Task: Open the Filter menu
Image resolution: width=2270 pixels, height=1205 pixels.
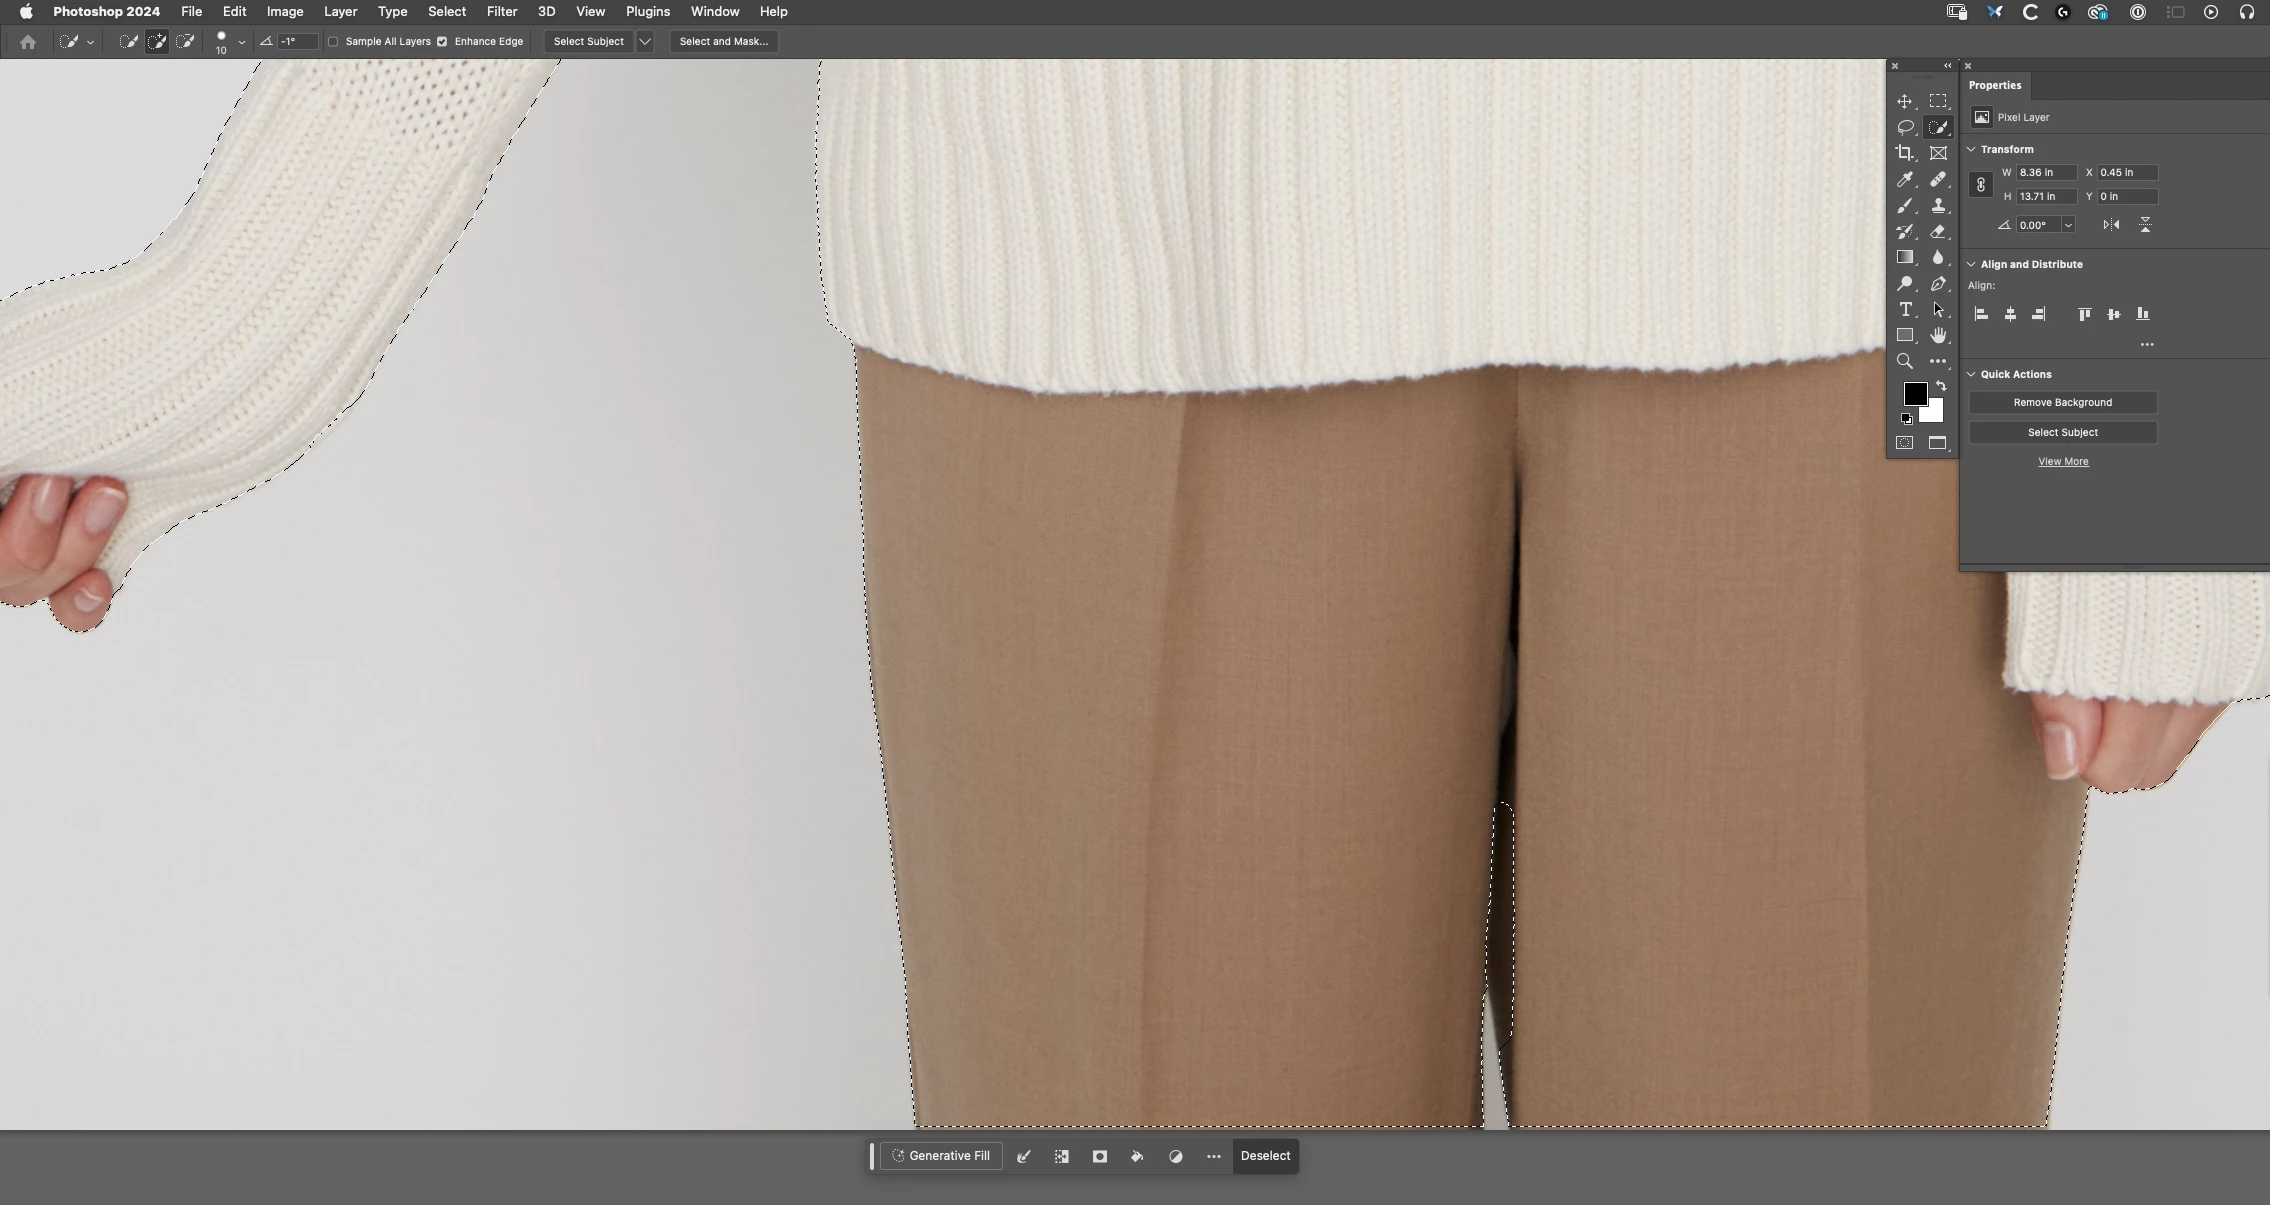Action: coord(501,11)
